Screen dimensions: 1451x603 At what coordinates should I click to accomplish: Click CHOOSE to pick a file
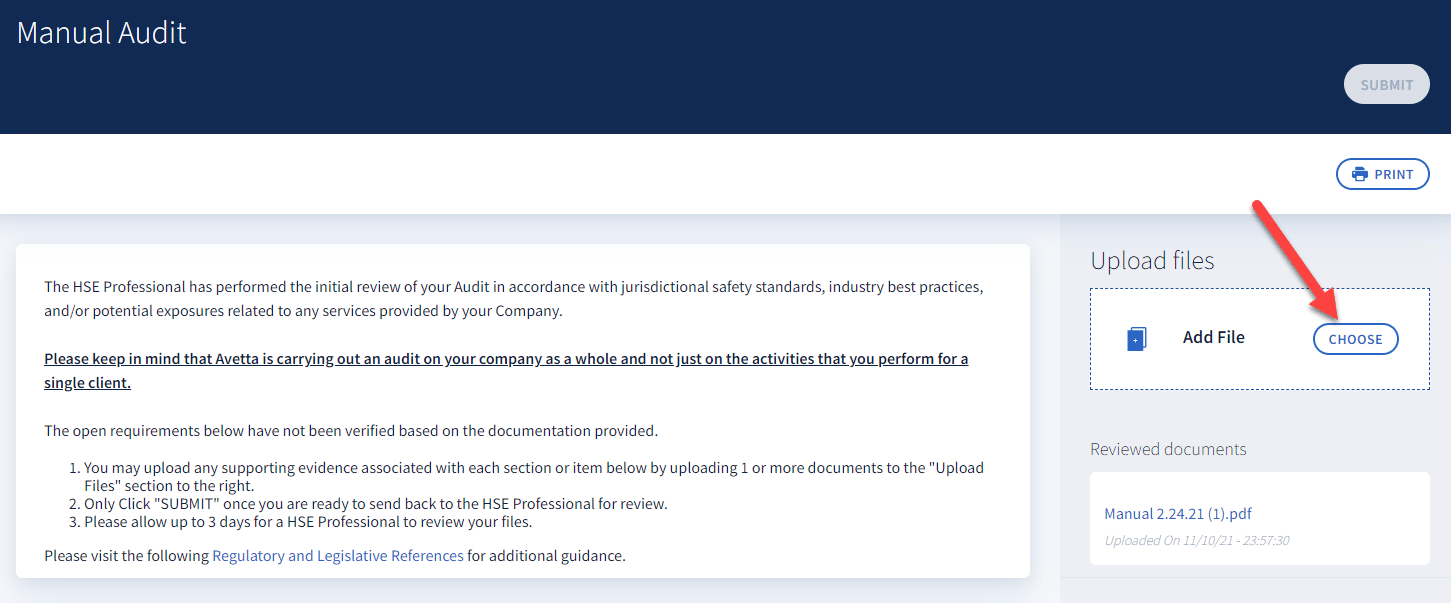pyautogui.click(x=1355, y=339)
